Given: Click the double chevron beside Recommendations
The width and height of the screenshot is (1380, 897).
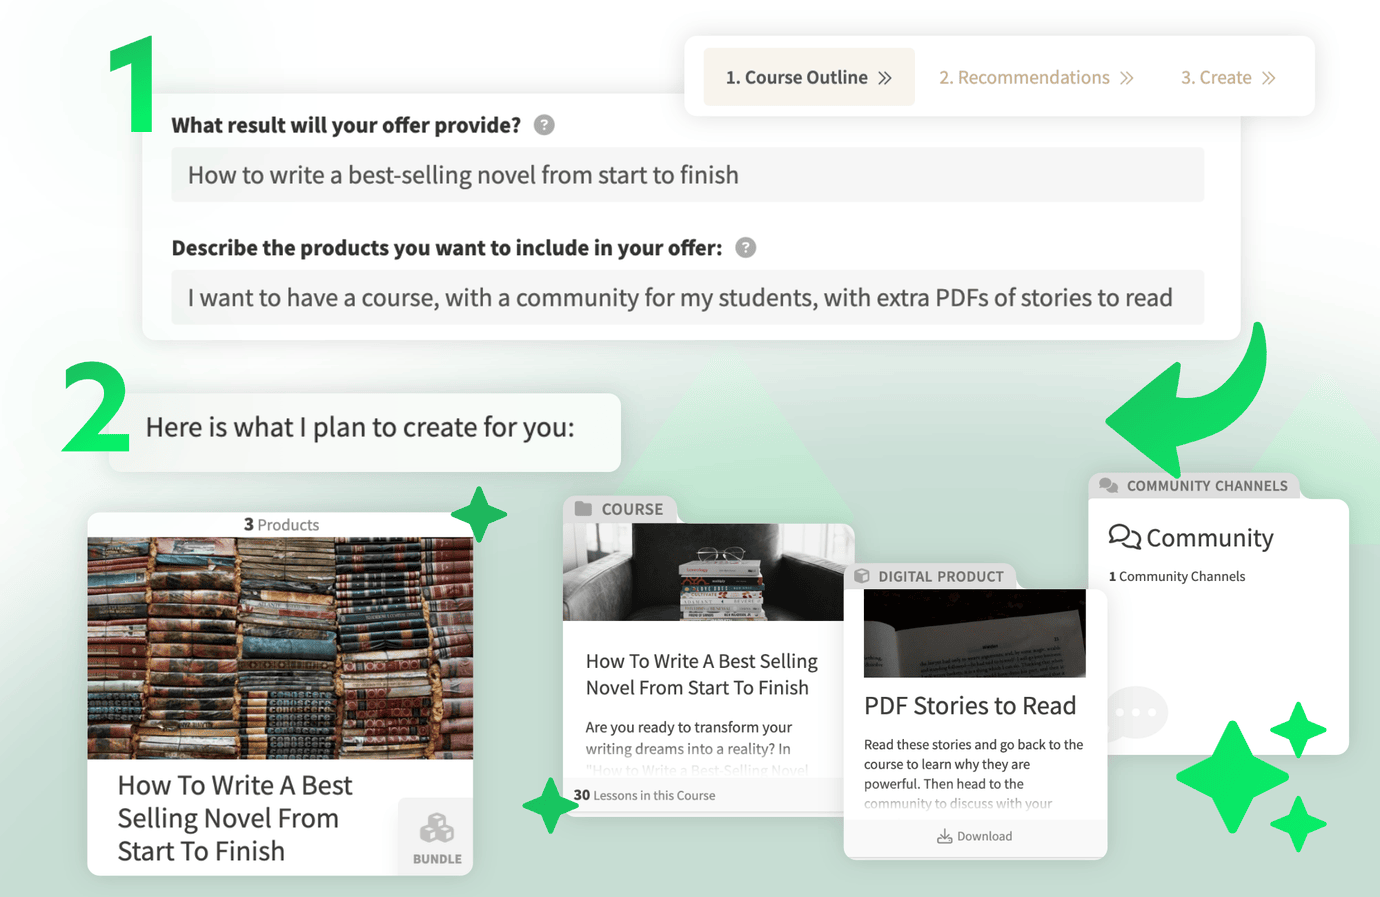Looking at the screenshot, I should pos(1127,78).
